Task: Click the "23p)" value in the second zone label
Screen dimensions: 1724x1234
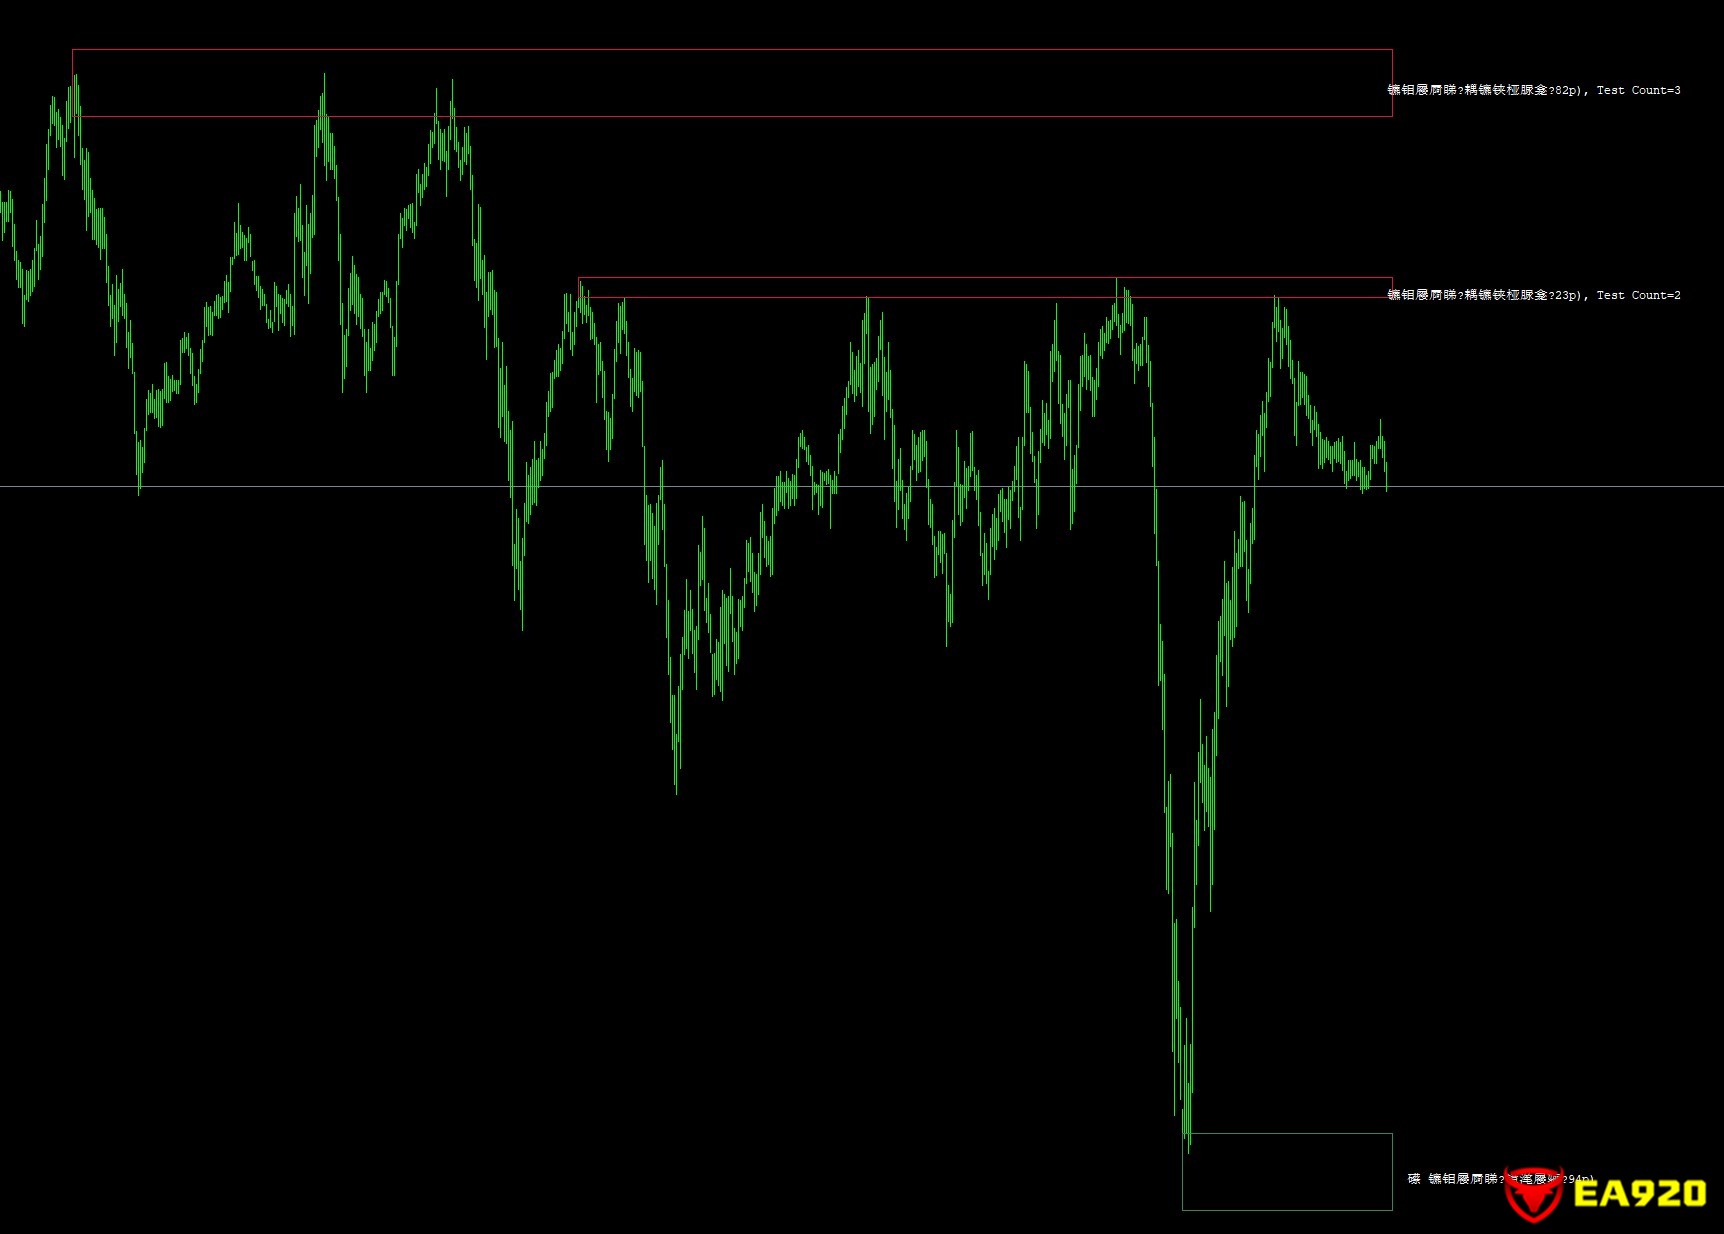Action: 1567,295
